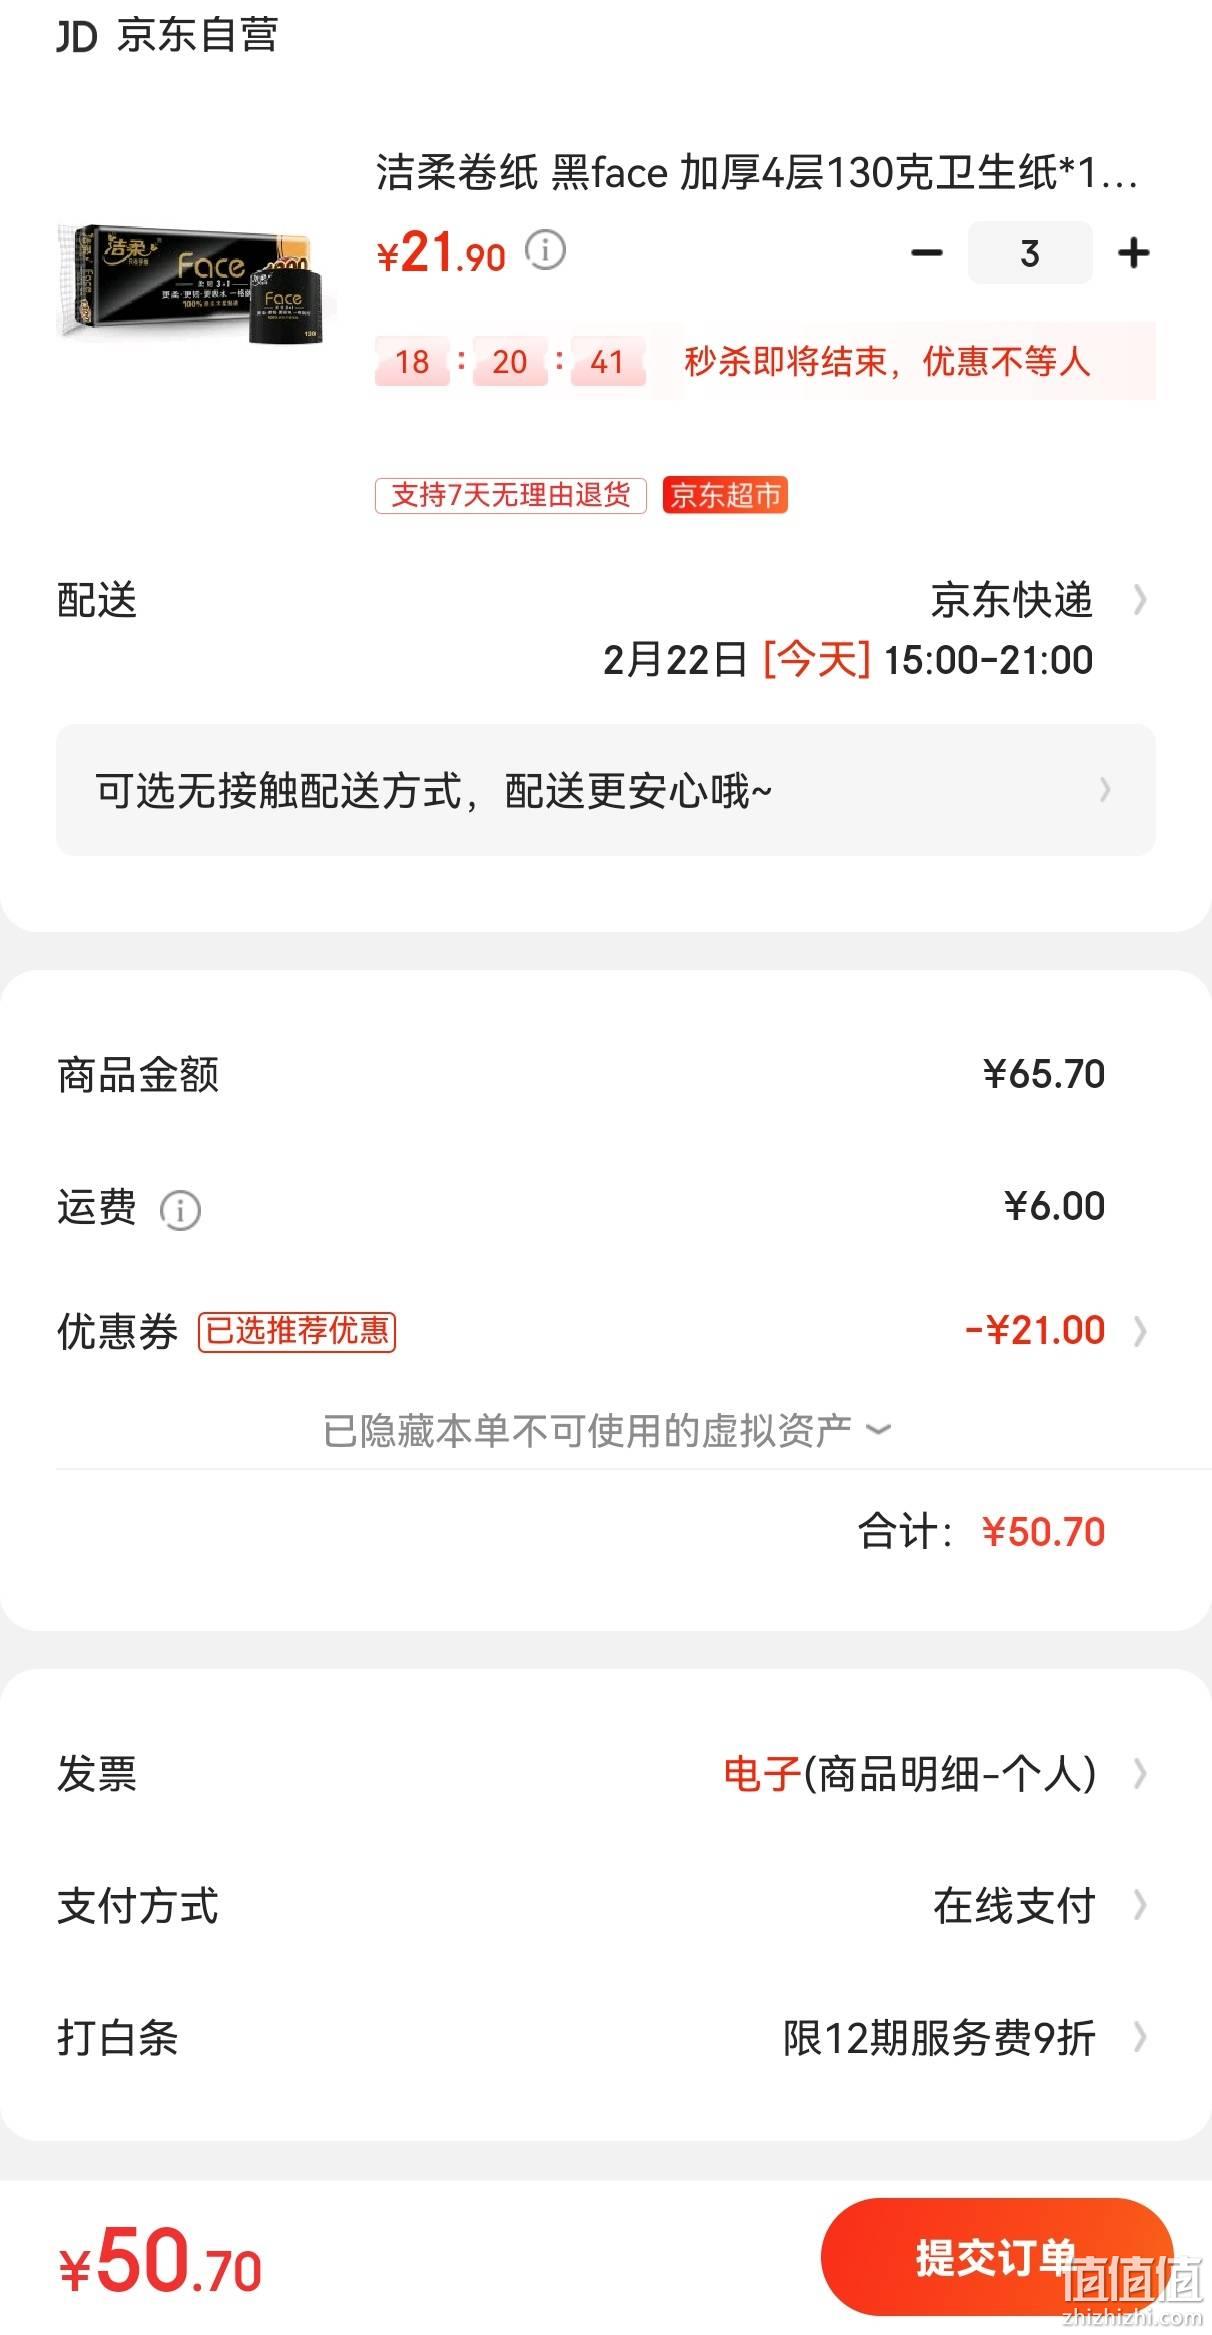Tap the flash sale countdown timer
1212x2335 pixels.
click(x=510, y=361)
